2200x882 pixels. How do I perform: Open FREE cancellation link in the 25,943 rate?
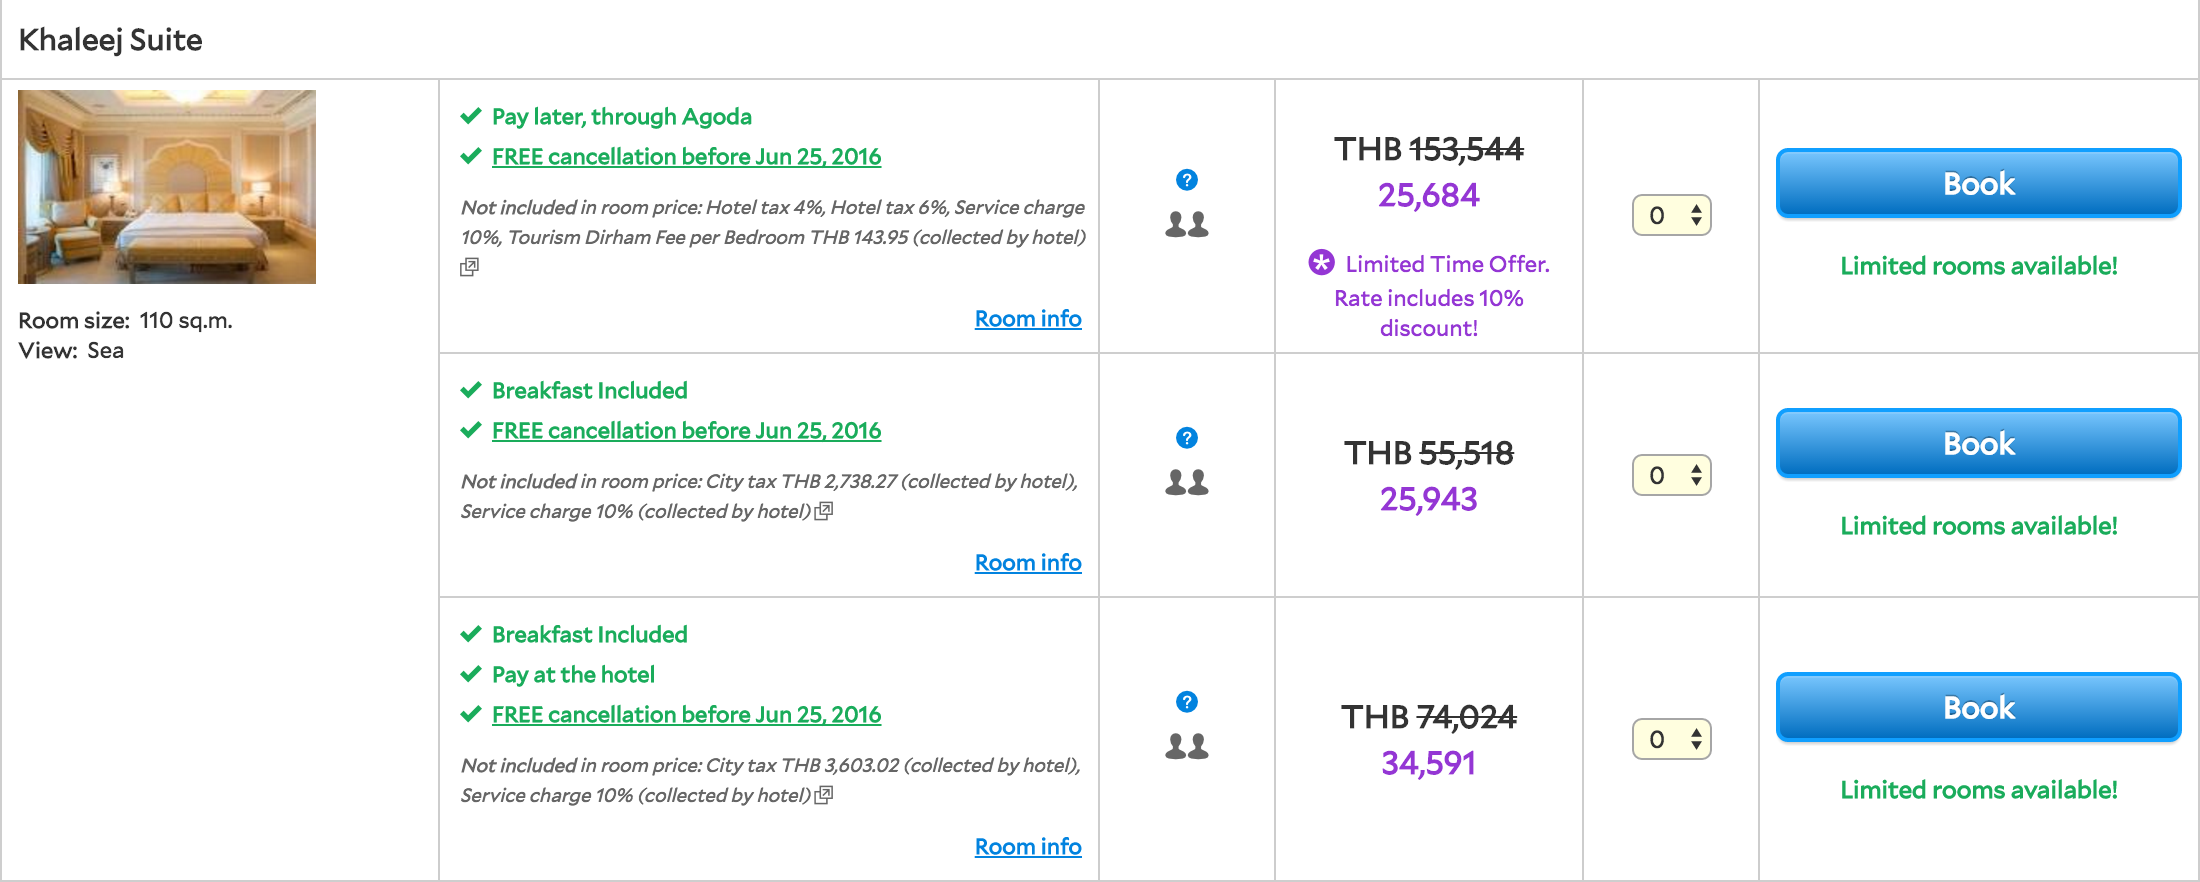[686, 431]
